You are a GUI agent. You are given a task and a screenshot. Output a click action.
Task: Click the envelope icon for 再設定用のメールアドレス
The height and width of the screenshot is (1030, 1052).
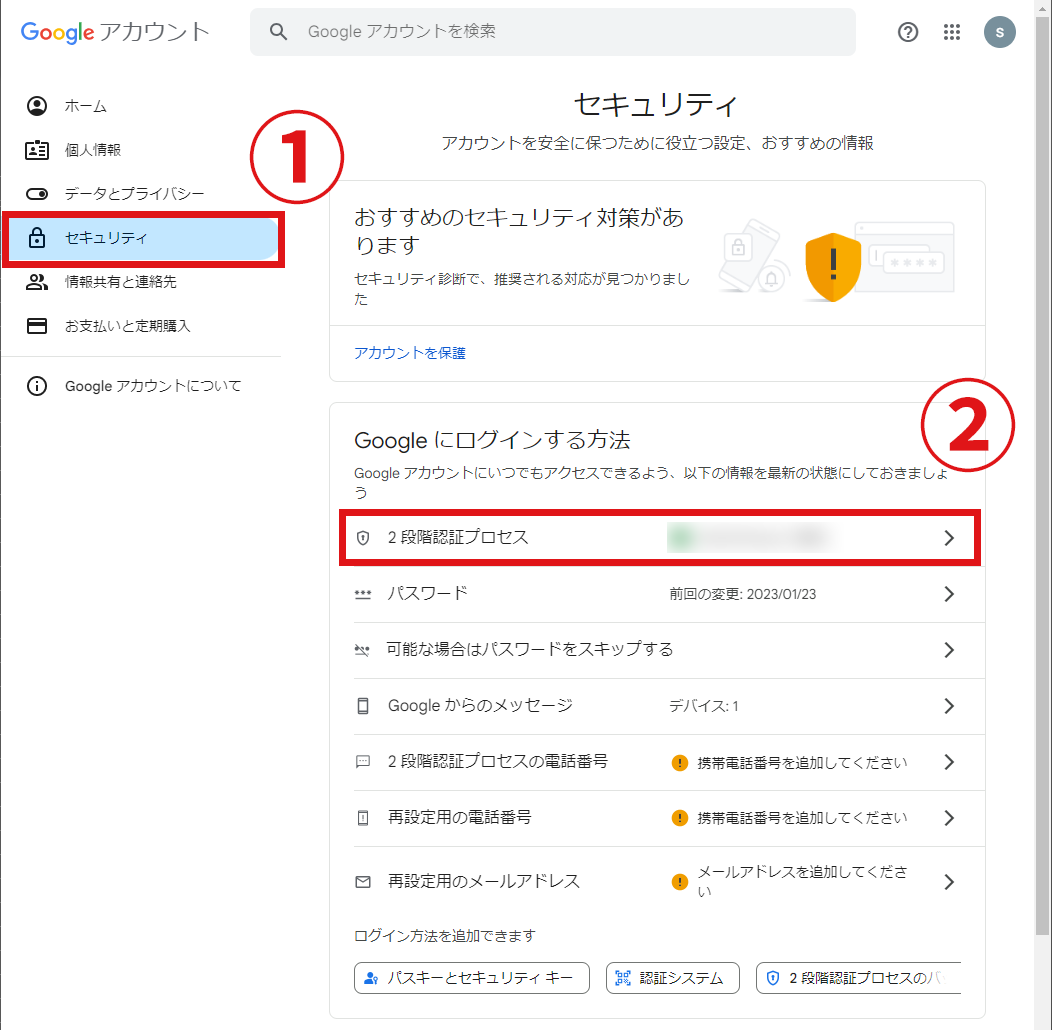point(363,882)
